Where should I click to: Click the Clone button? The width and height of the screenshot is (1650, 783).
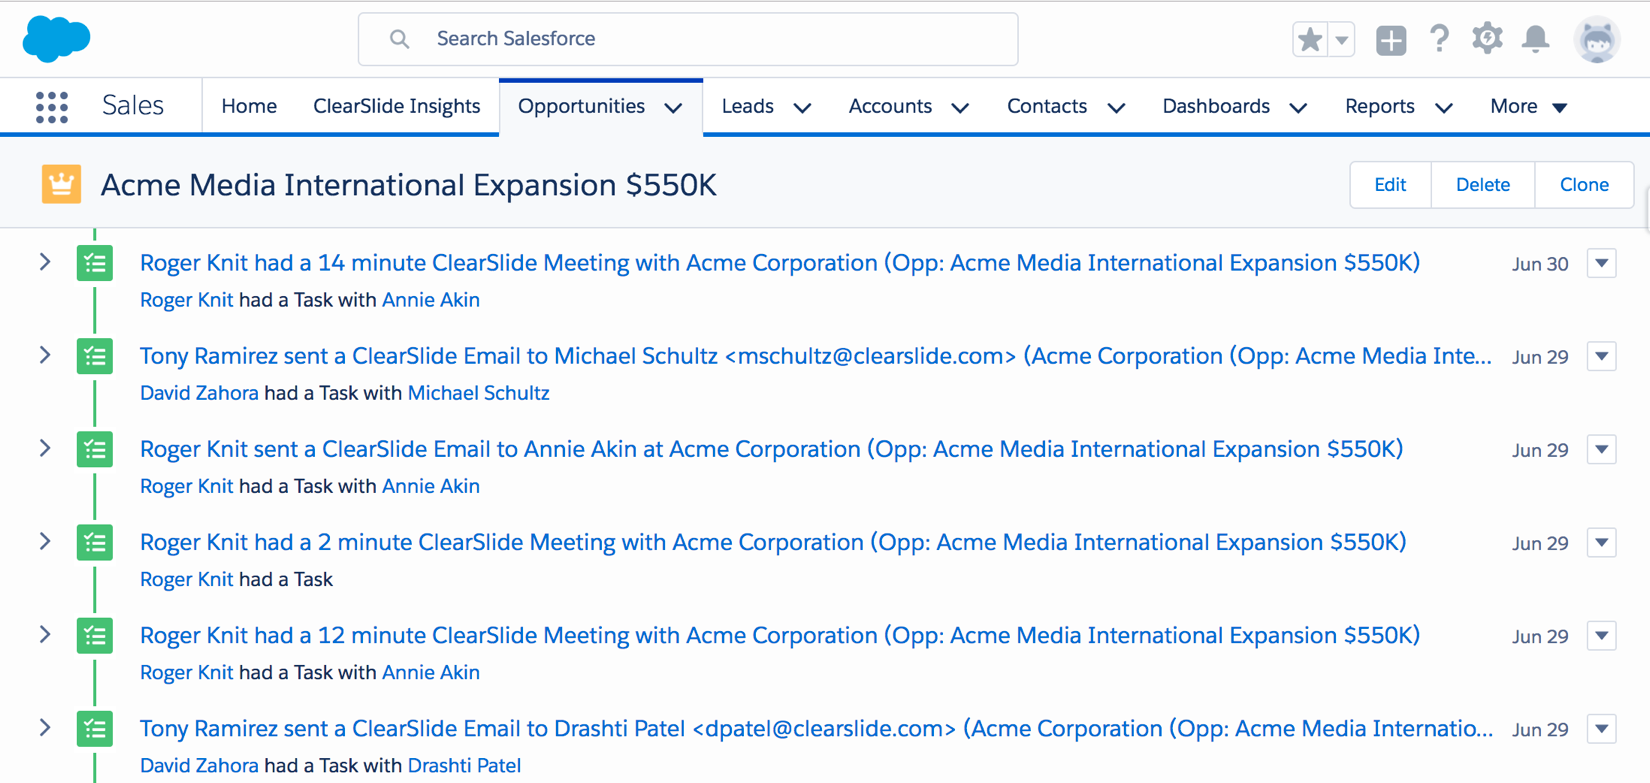pyautogui.click(x=1585, y=185)
